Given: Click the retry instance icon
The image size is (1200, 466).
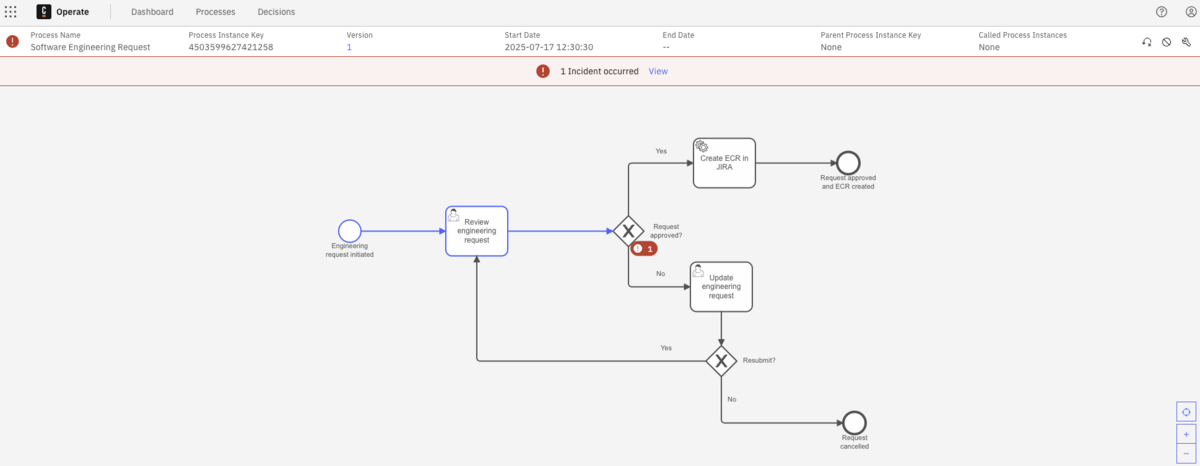Looking at the screenshot, I should (1146, 42).
